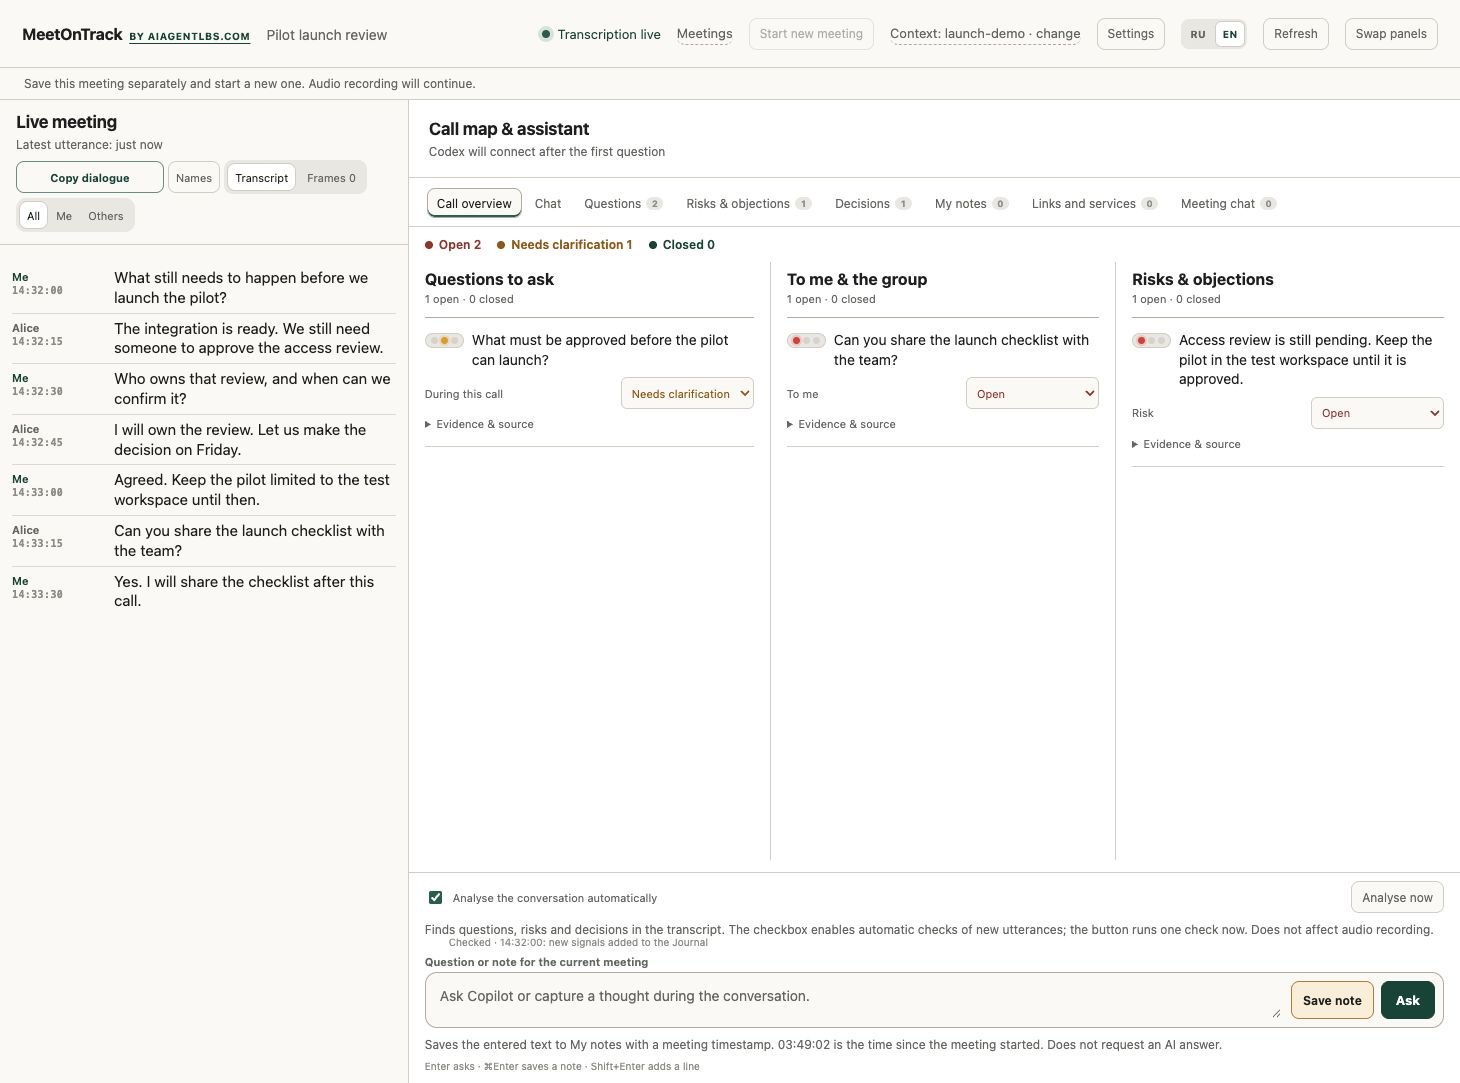Open the Needs clarification status dropdown
This screenshot has width=1460, height=1083.
tap(687, 394)
